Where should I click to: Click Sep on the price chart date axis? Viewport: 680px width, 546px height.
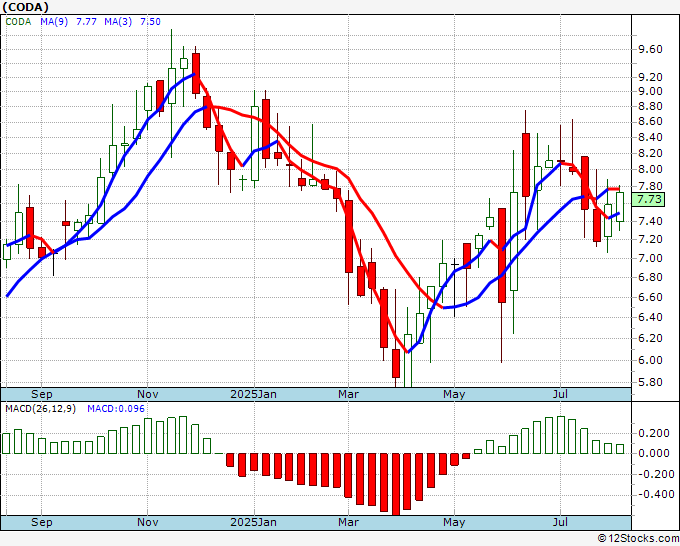[42, 394]
